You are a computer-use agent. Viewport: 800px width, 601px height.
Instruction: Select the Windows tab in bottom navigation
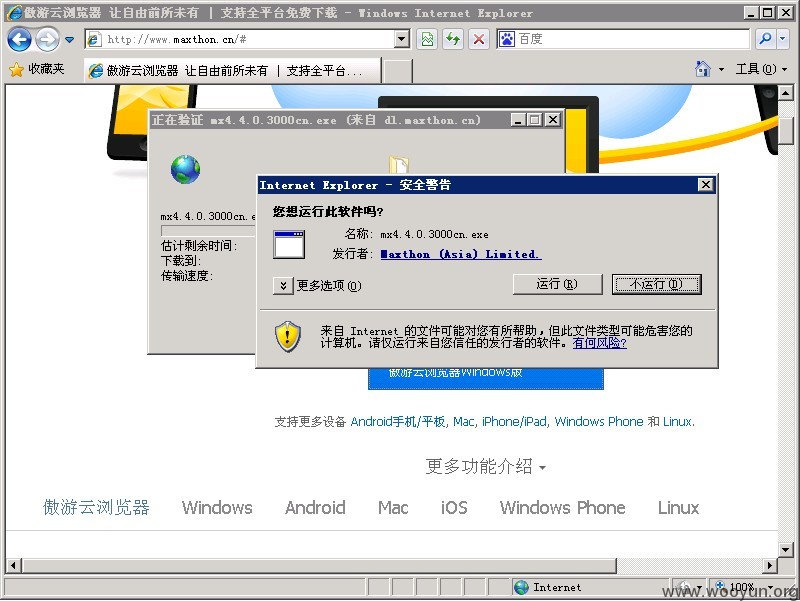point(217,508)
